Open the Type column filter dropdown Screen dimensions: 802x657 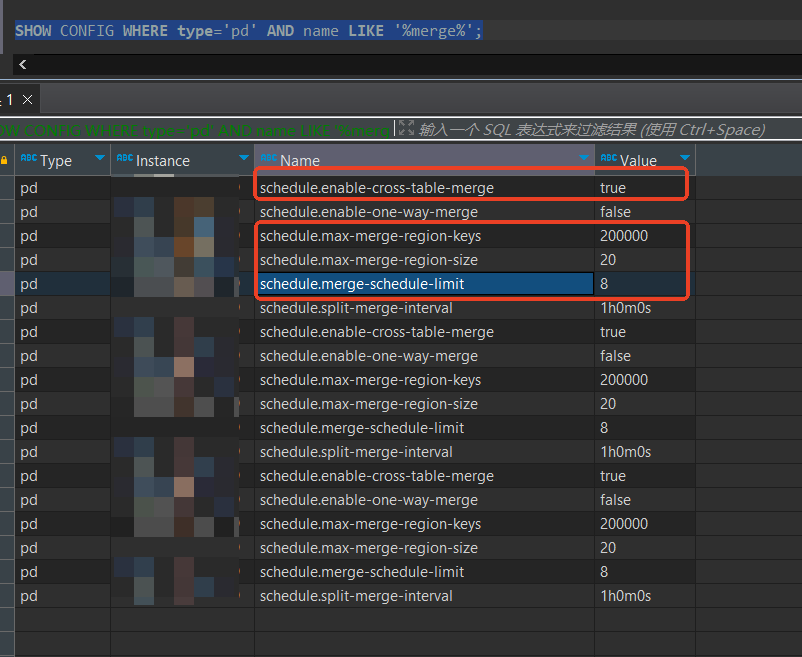(x=99, y=159)
